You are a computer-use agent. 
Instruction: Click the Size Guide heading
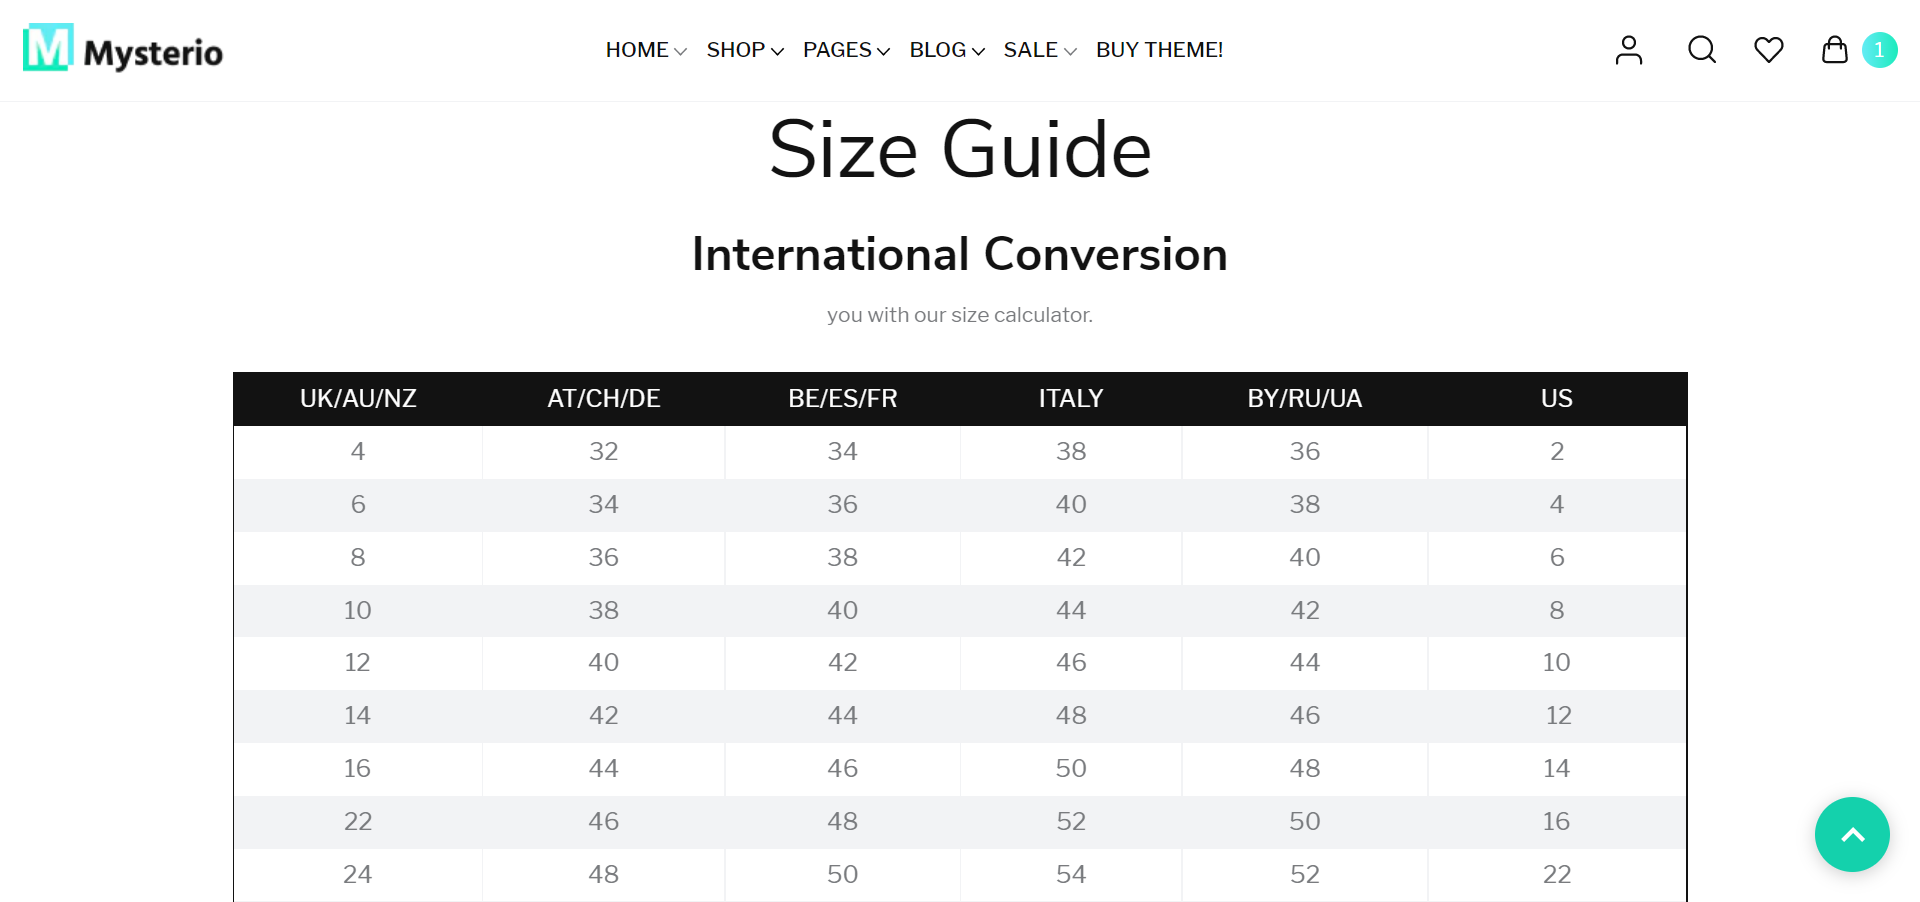(x=959, y=149)
